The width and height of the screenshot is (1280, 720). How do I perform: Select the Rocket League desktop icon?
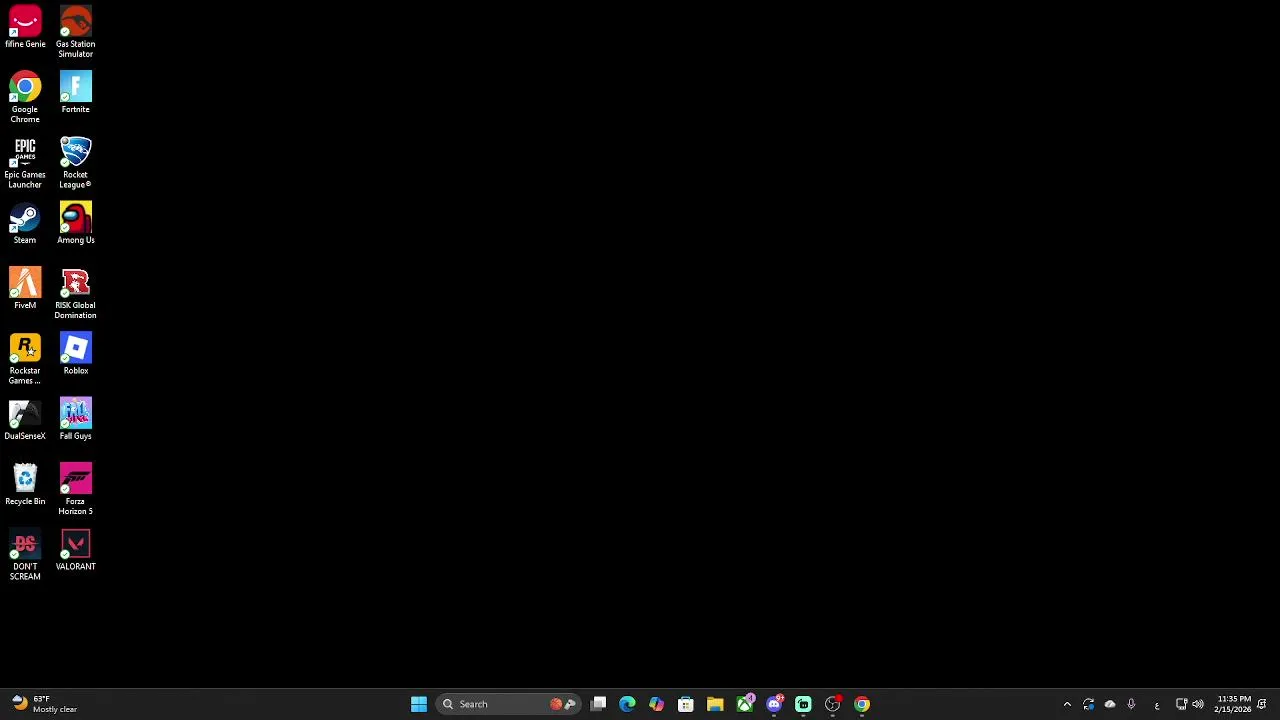[75, 163]
